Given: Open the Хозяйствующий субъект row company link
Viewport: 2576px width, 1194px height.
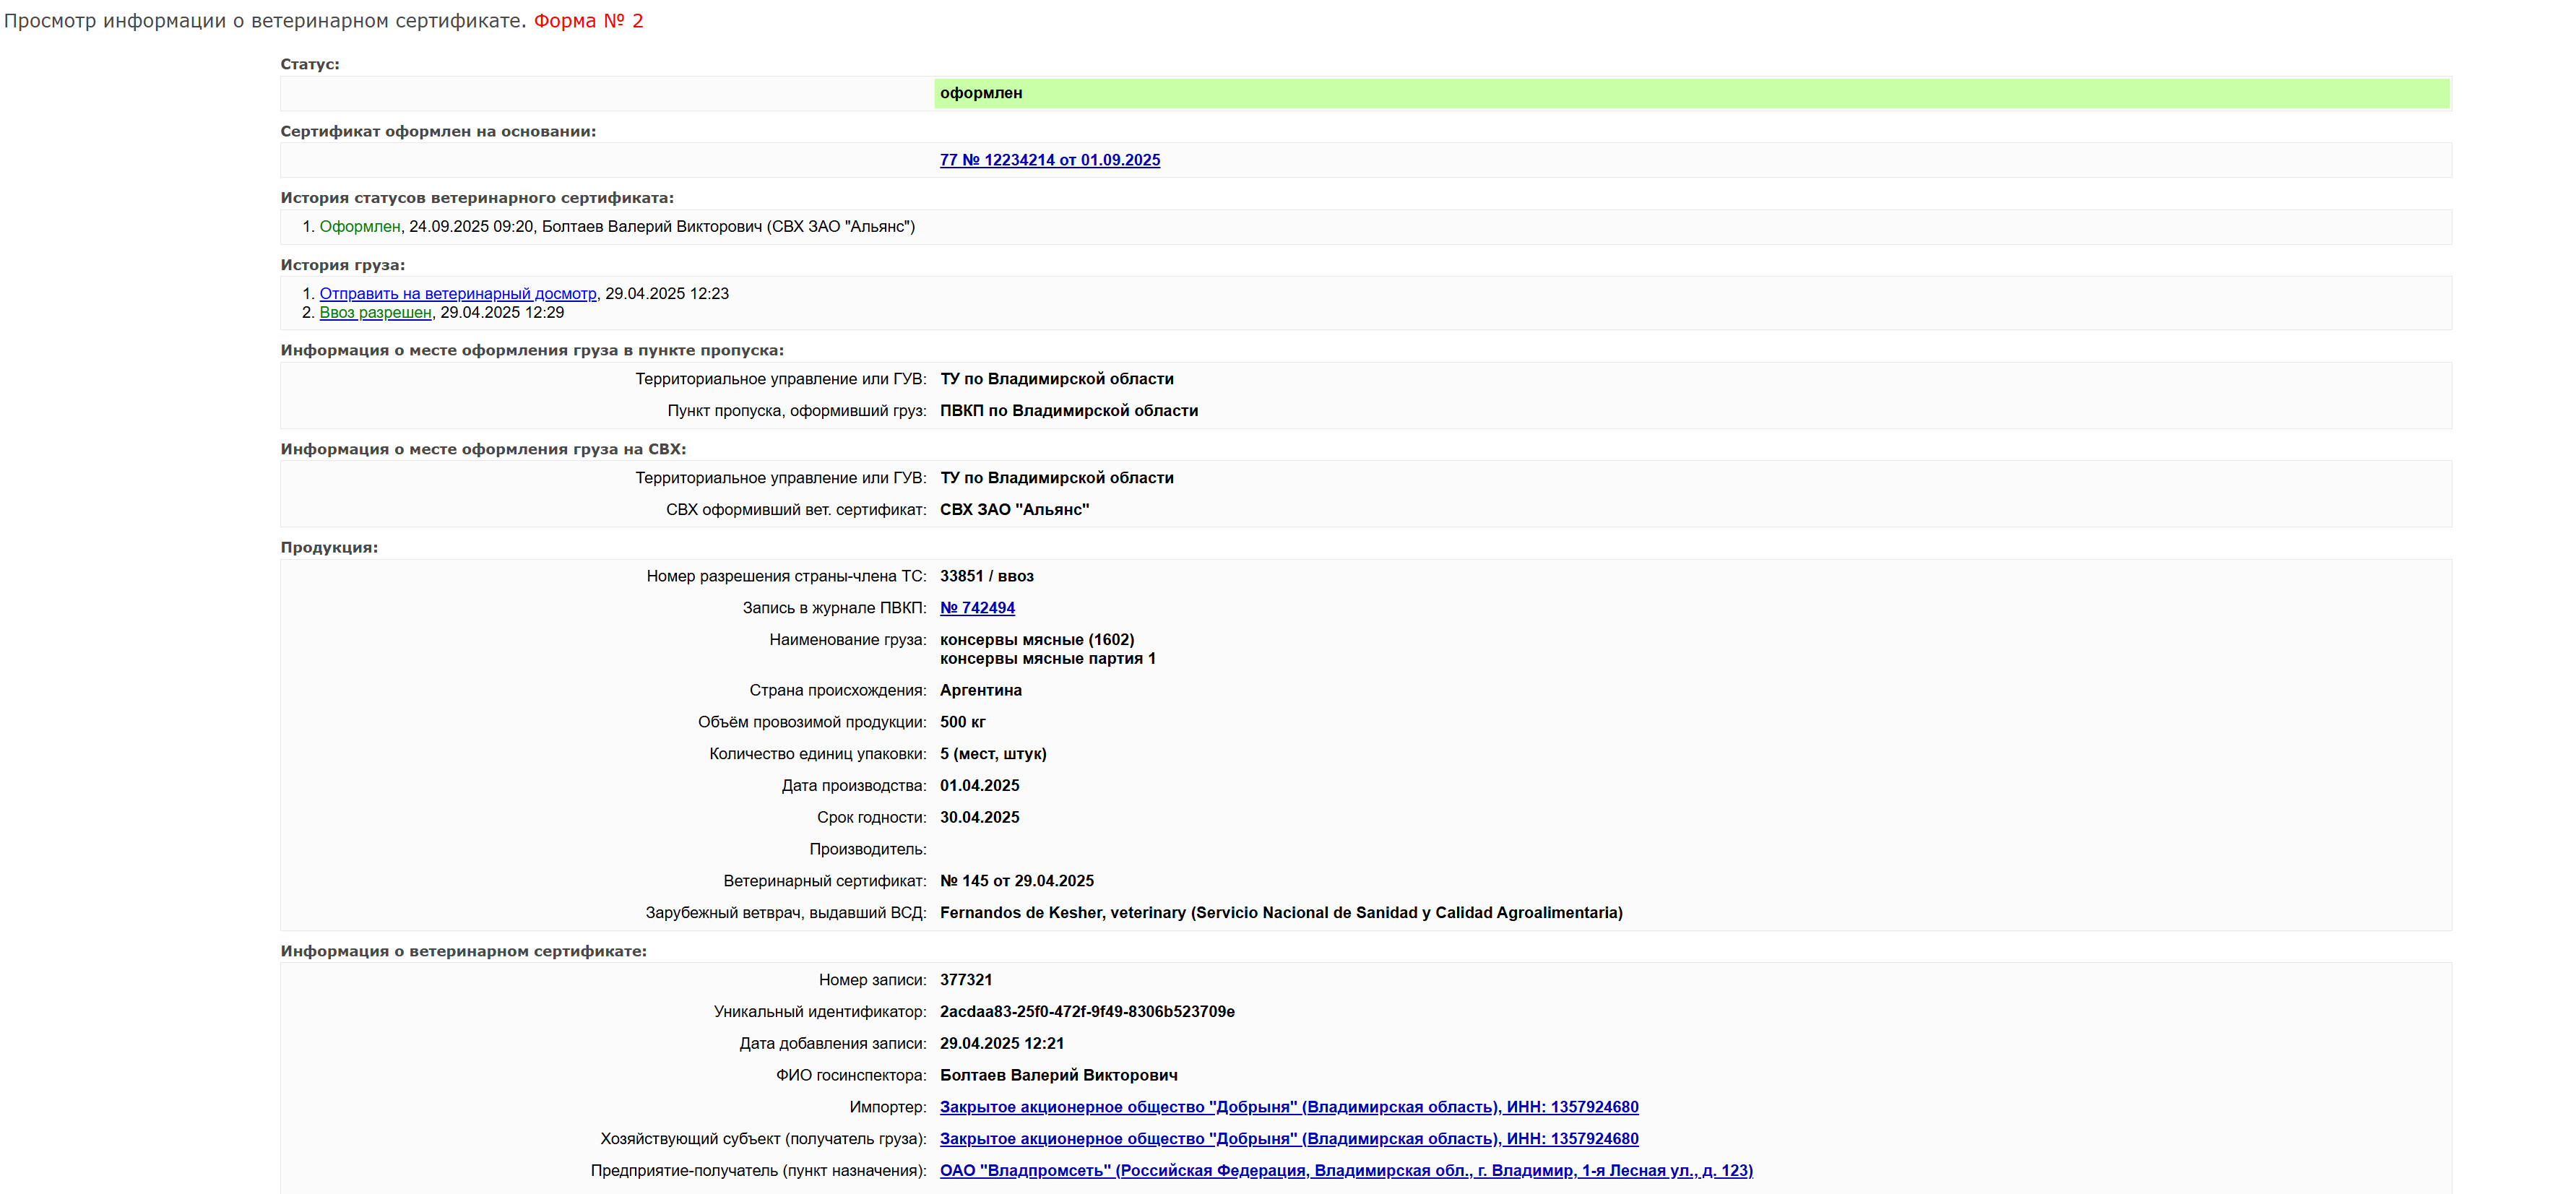Looking at the screenshot, I should click(x=1288, y=1139).
